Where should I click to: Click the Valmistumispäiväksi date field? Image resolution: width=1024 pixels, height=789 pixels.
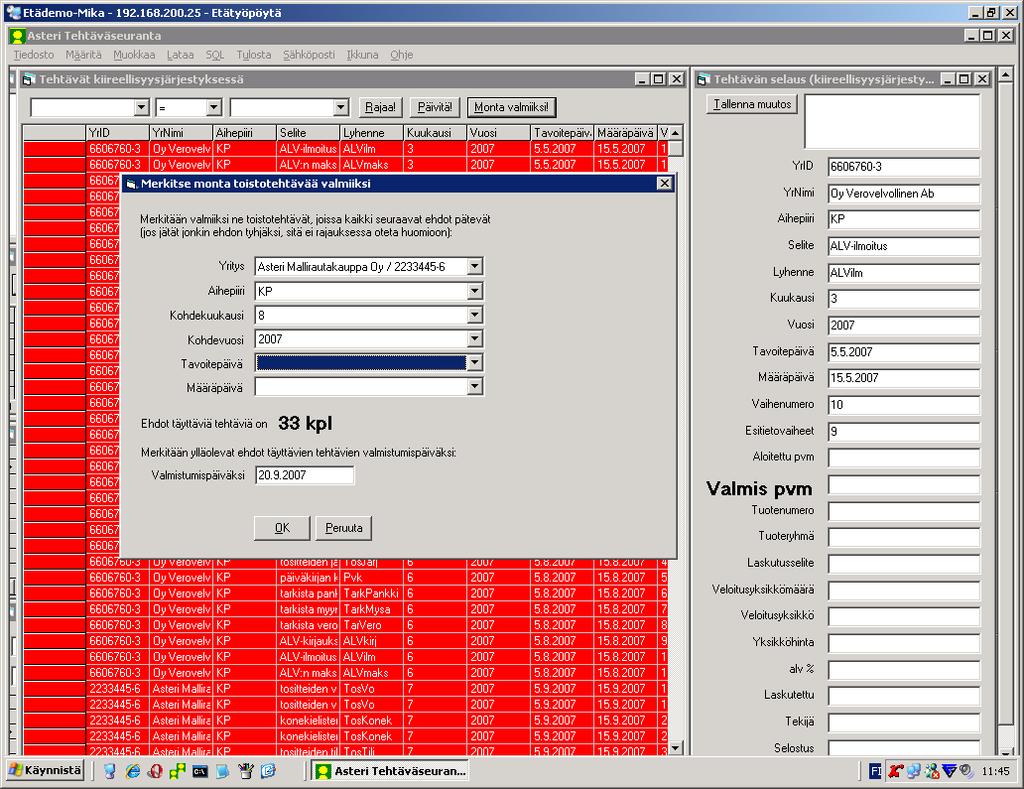pyautogui.click(x=304, y=475)
